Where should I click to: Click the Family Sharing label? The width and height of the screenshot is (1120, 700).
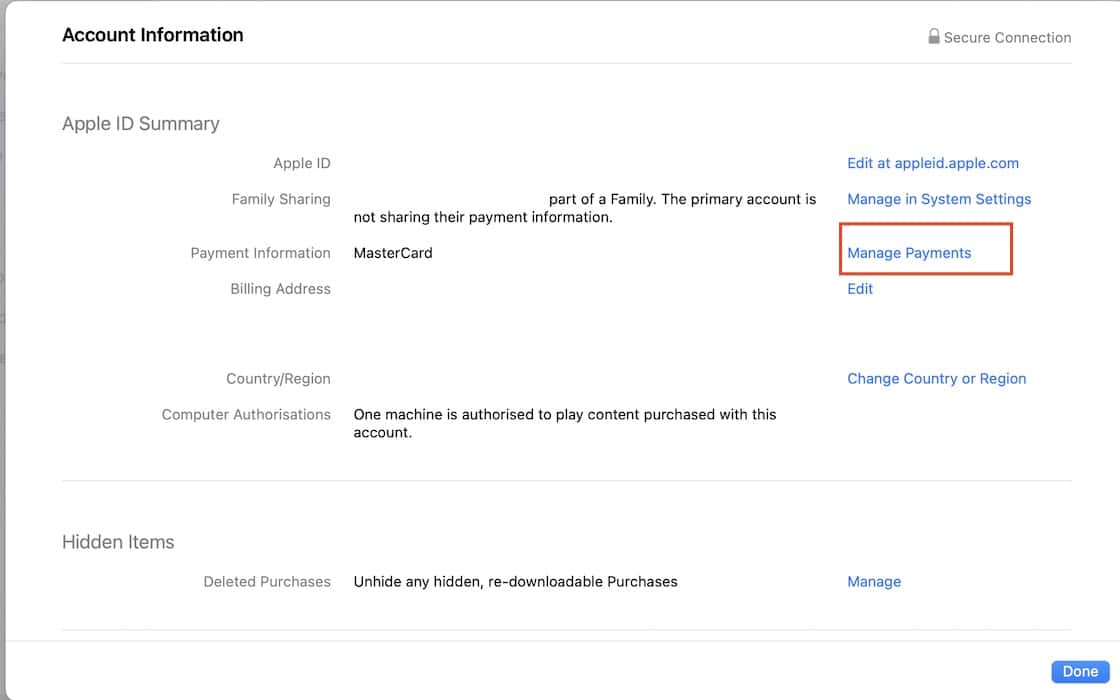[x=280, y=199]
